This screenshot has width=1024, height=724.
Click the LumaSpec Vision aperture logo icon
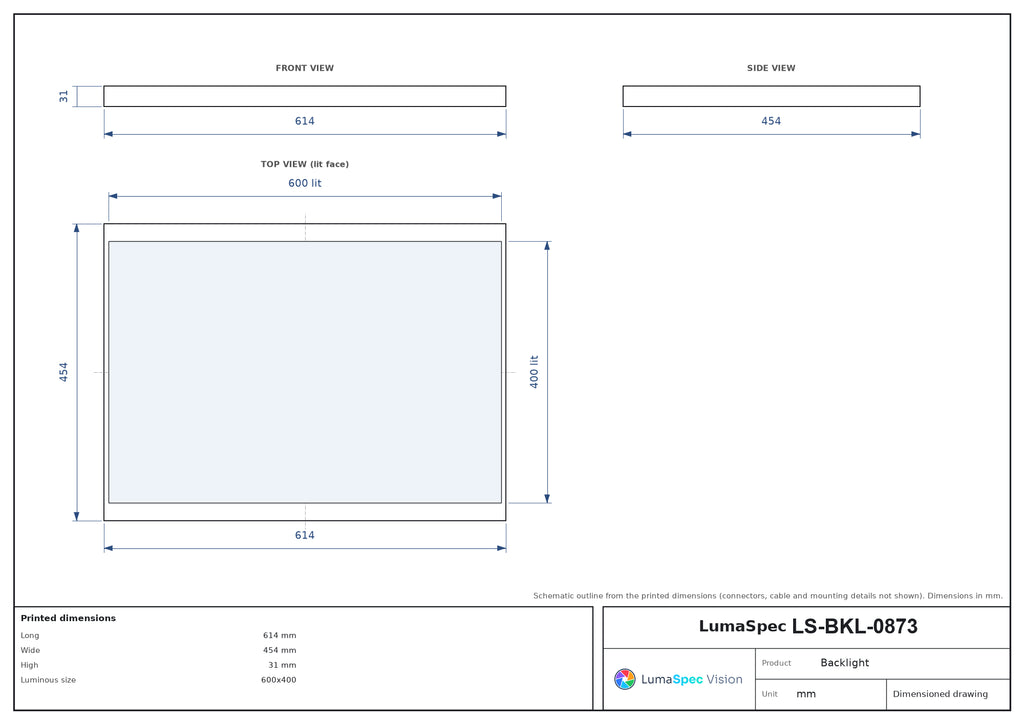624,679
